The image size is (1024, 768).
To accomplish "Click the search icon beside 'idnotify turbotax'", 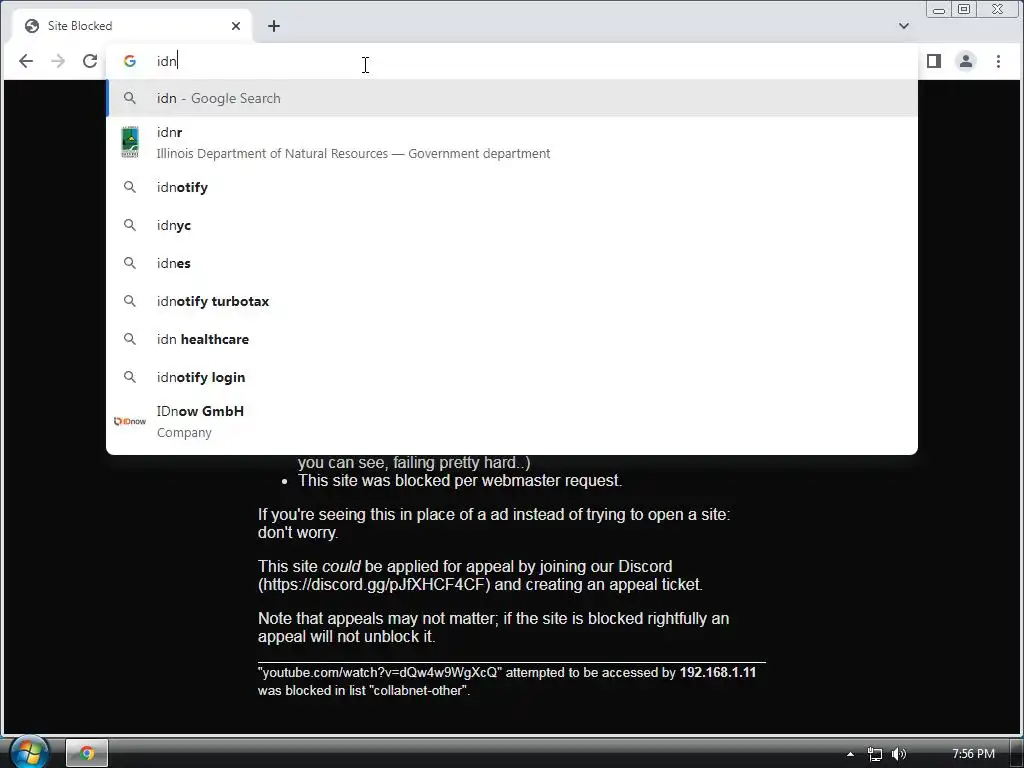I will pos(130,300).
